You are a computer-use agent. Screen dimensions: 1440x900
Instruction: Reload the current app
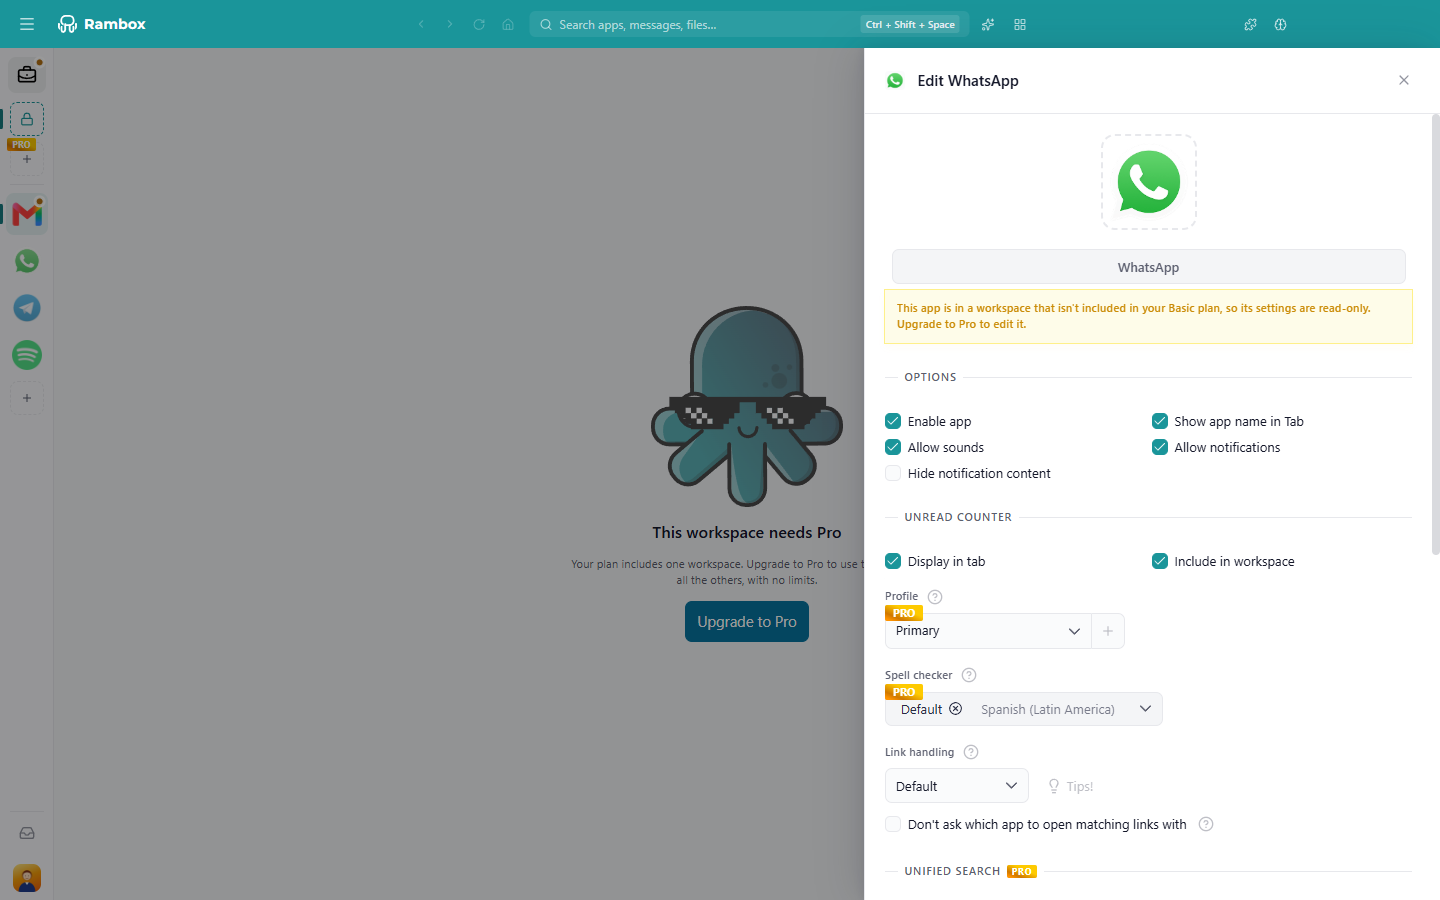(479, 24)
